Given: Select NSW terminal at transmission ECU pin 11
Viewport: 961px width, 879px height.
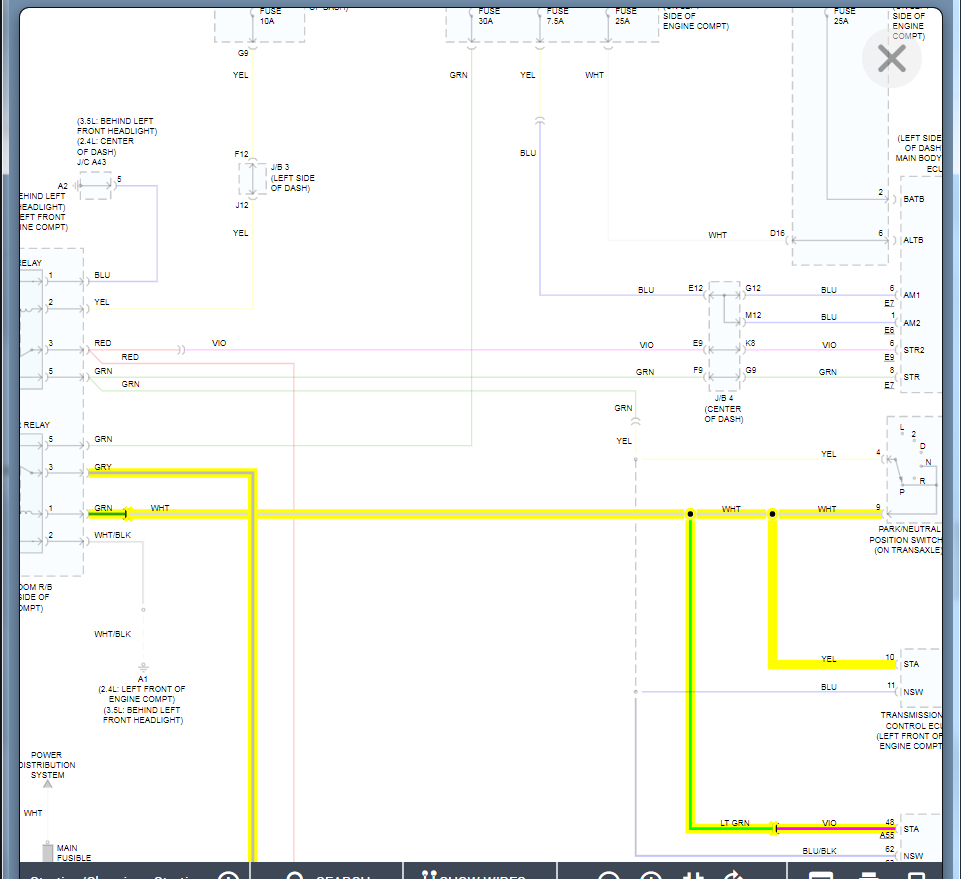Looking at the screenshot, I should point(913,692).
